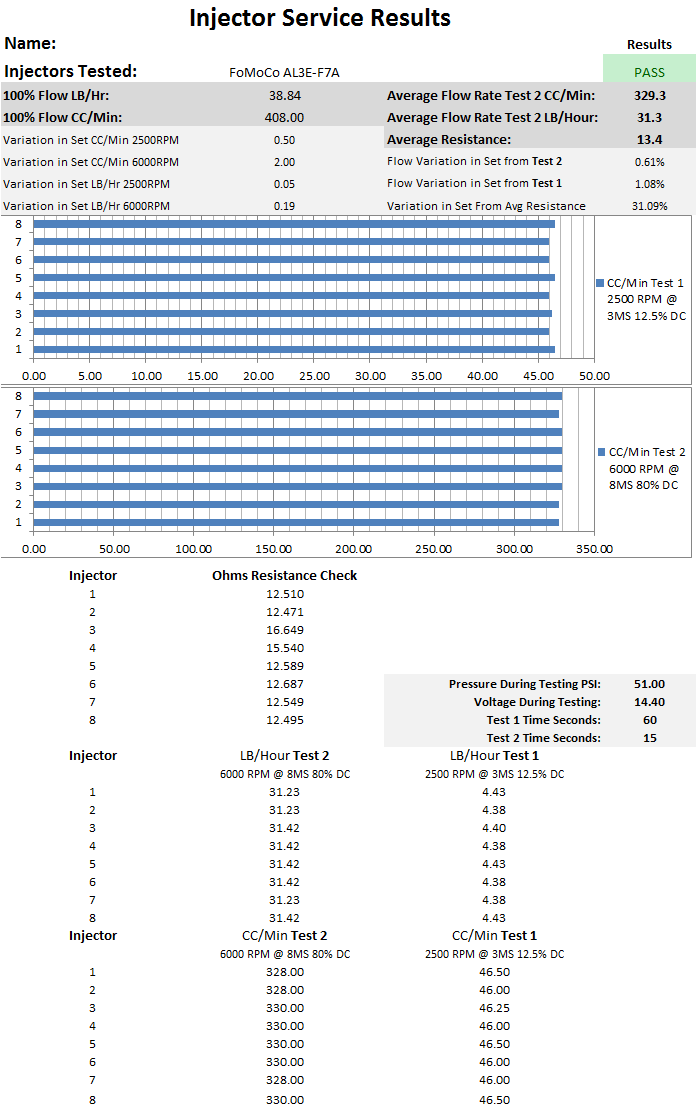Screen dimensions: 696x1109
Task: Click the 'Results' column header
Action: pyautogui.click(x=649, y=45)
